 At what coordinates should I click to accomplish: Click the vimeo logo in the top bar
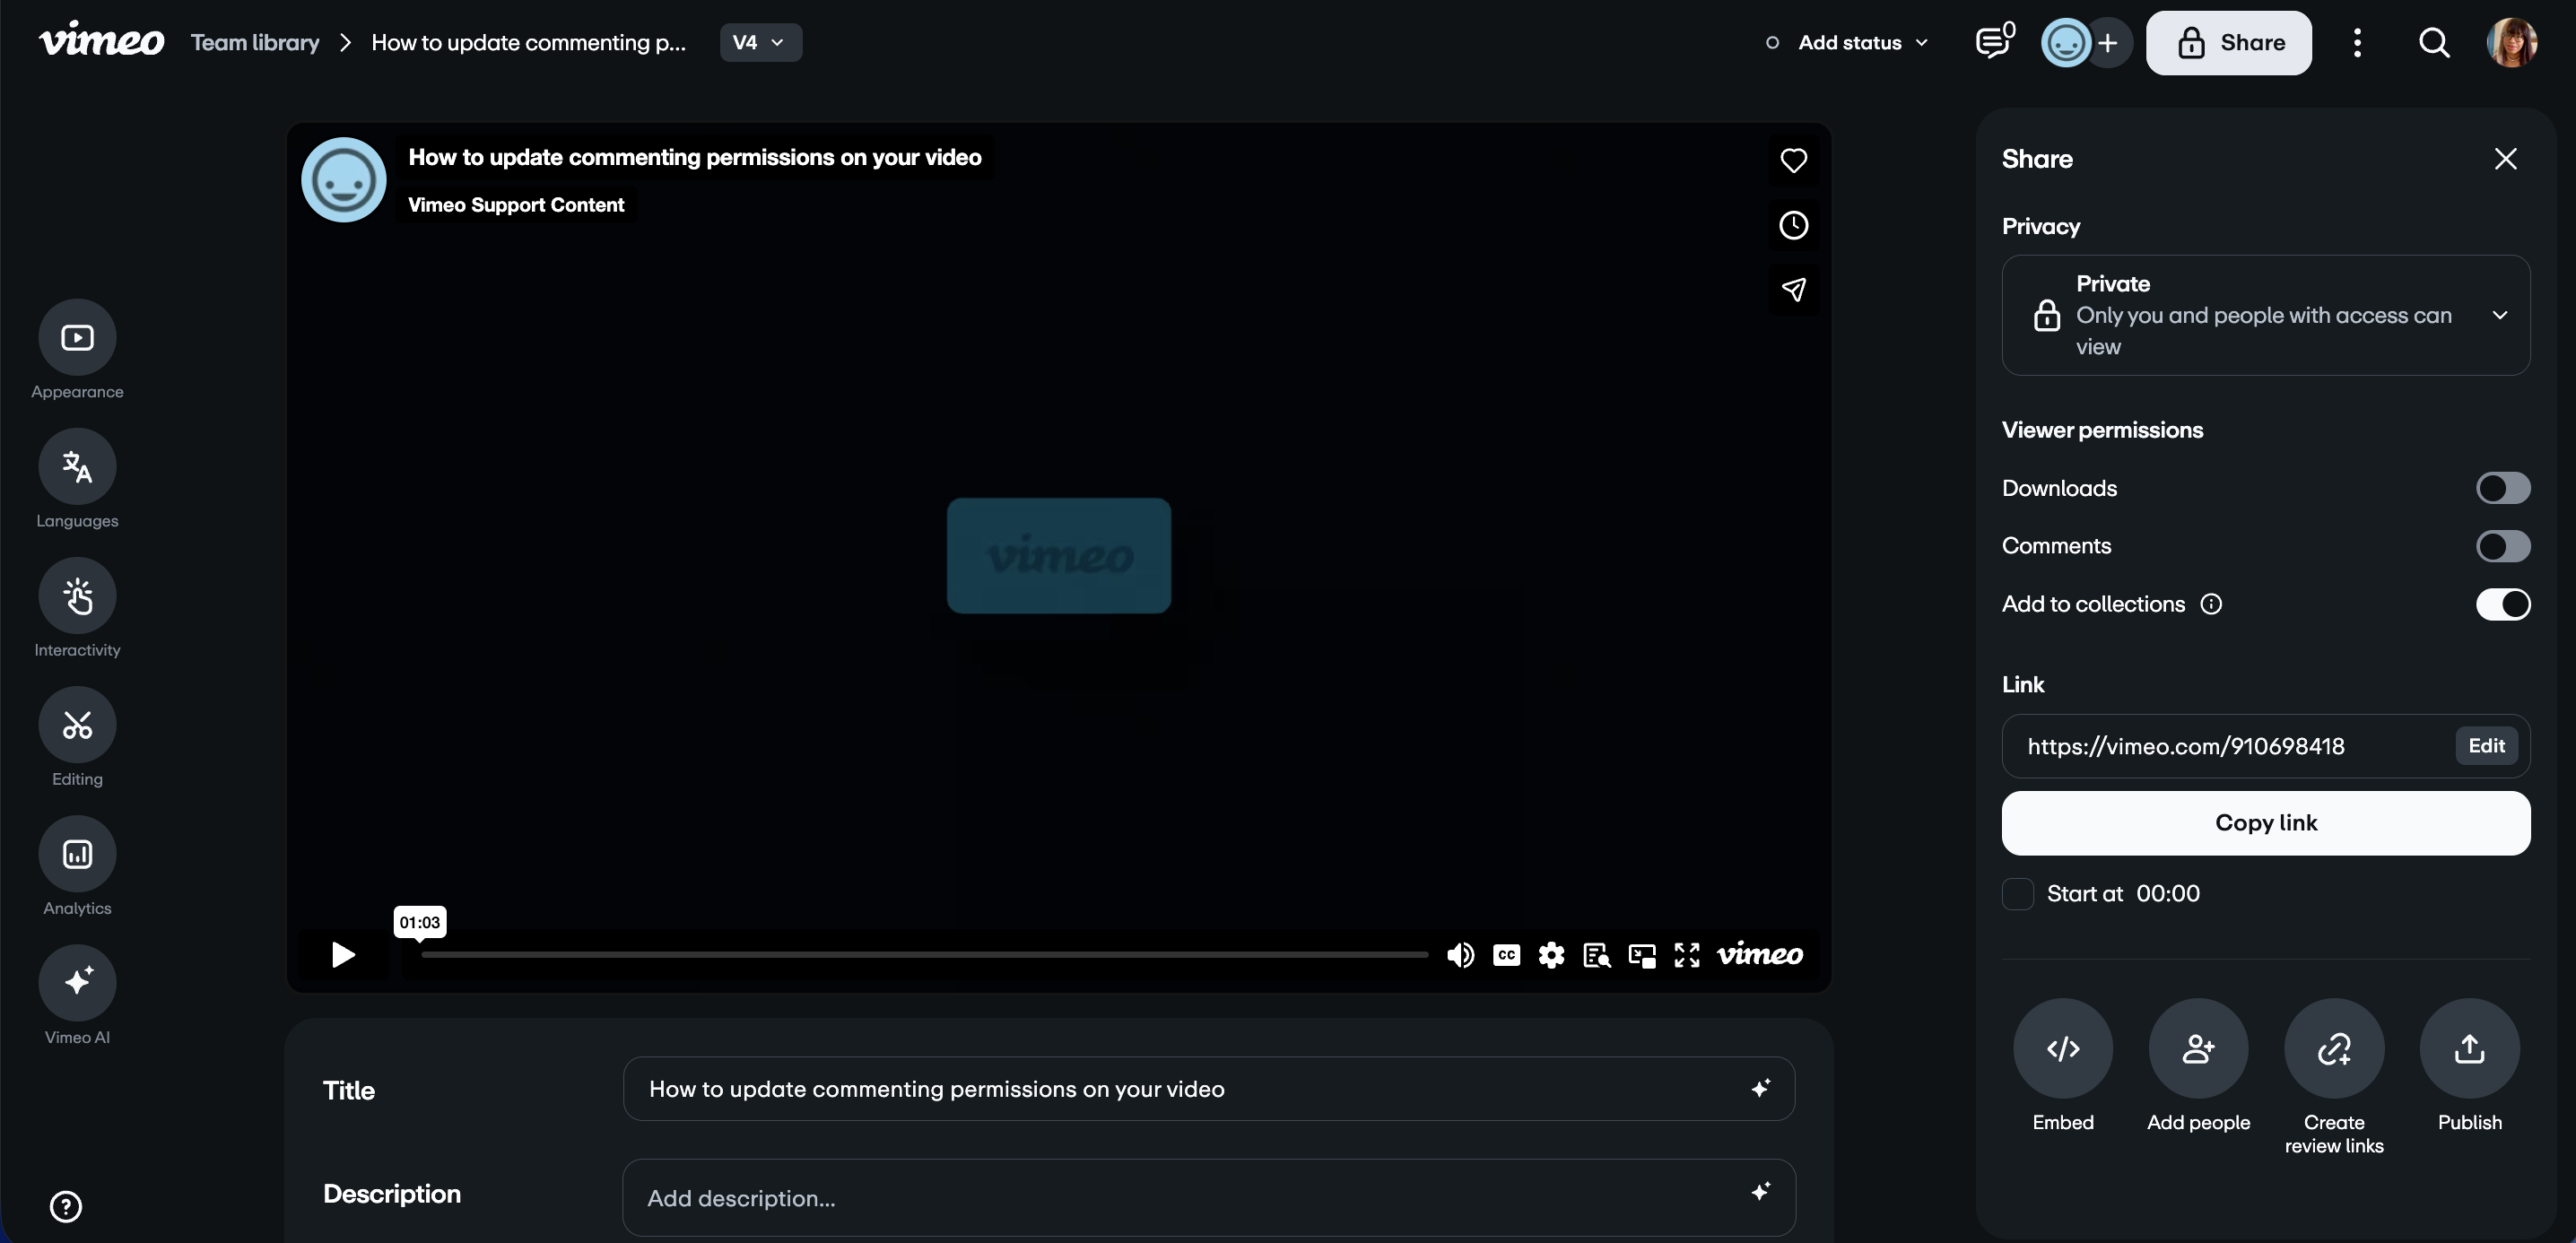pyautogui.click(x=102, y=40)
